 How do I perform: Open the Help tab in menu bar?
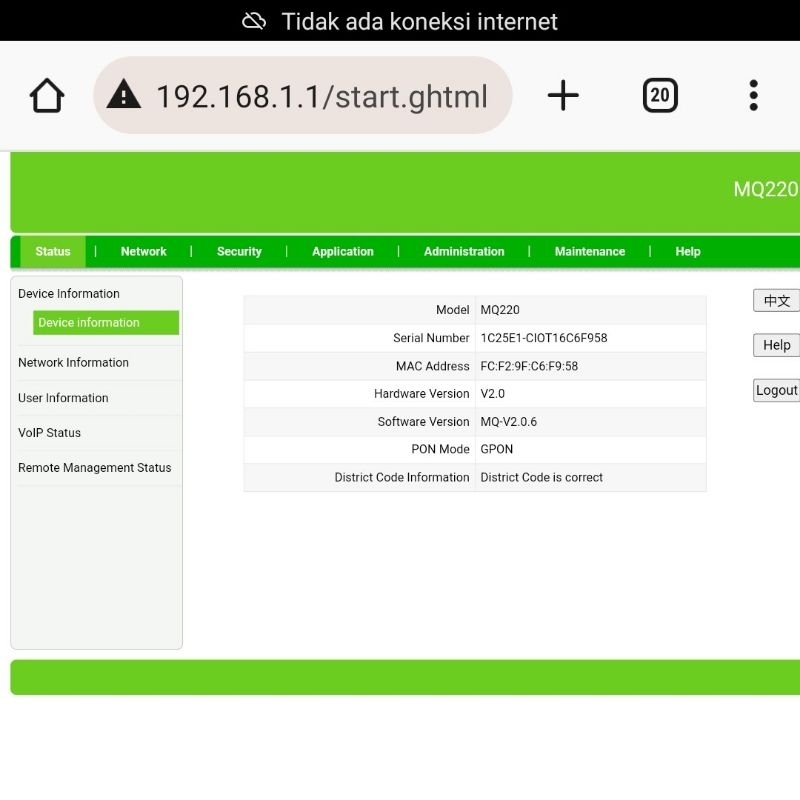(x=688, y=252)
